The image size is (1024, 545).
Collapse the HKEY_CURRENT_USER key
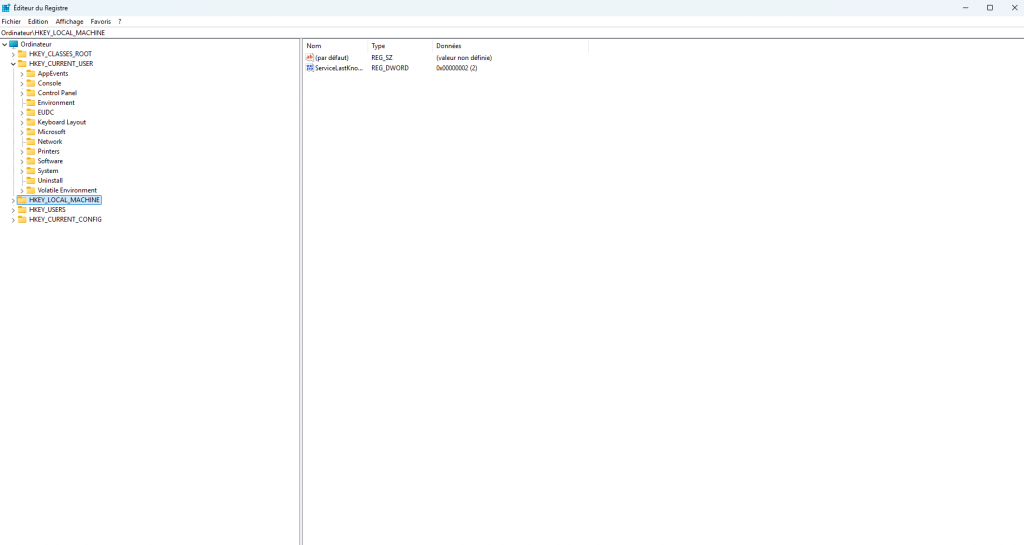click(x=13, y=64)
